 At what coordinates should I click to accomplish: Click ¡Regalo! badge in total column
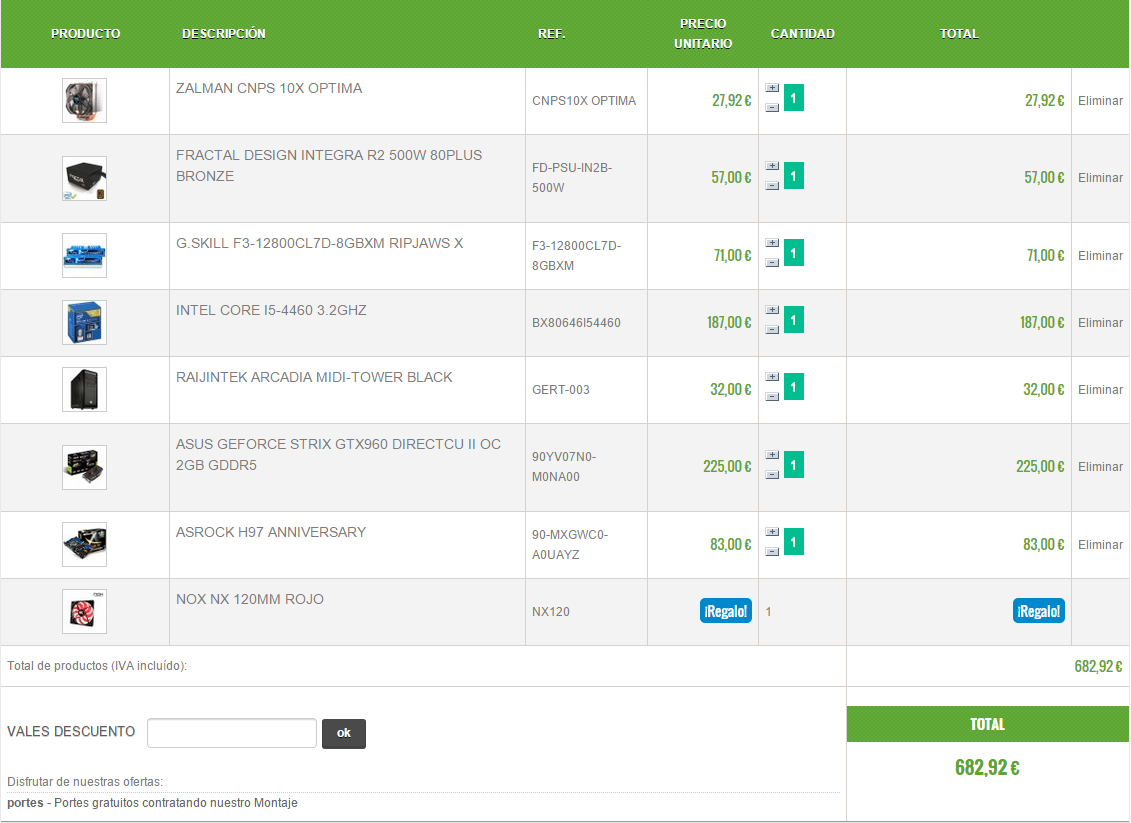[x=1039, y=611]
